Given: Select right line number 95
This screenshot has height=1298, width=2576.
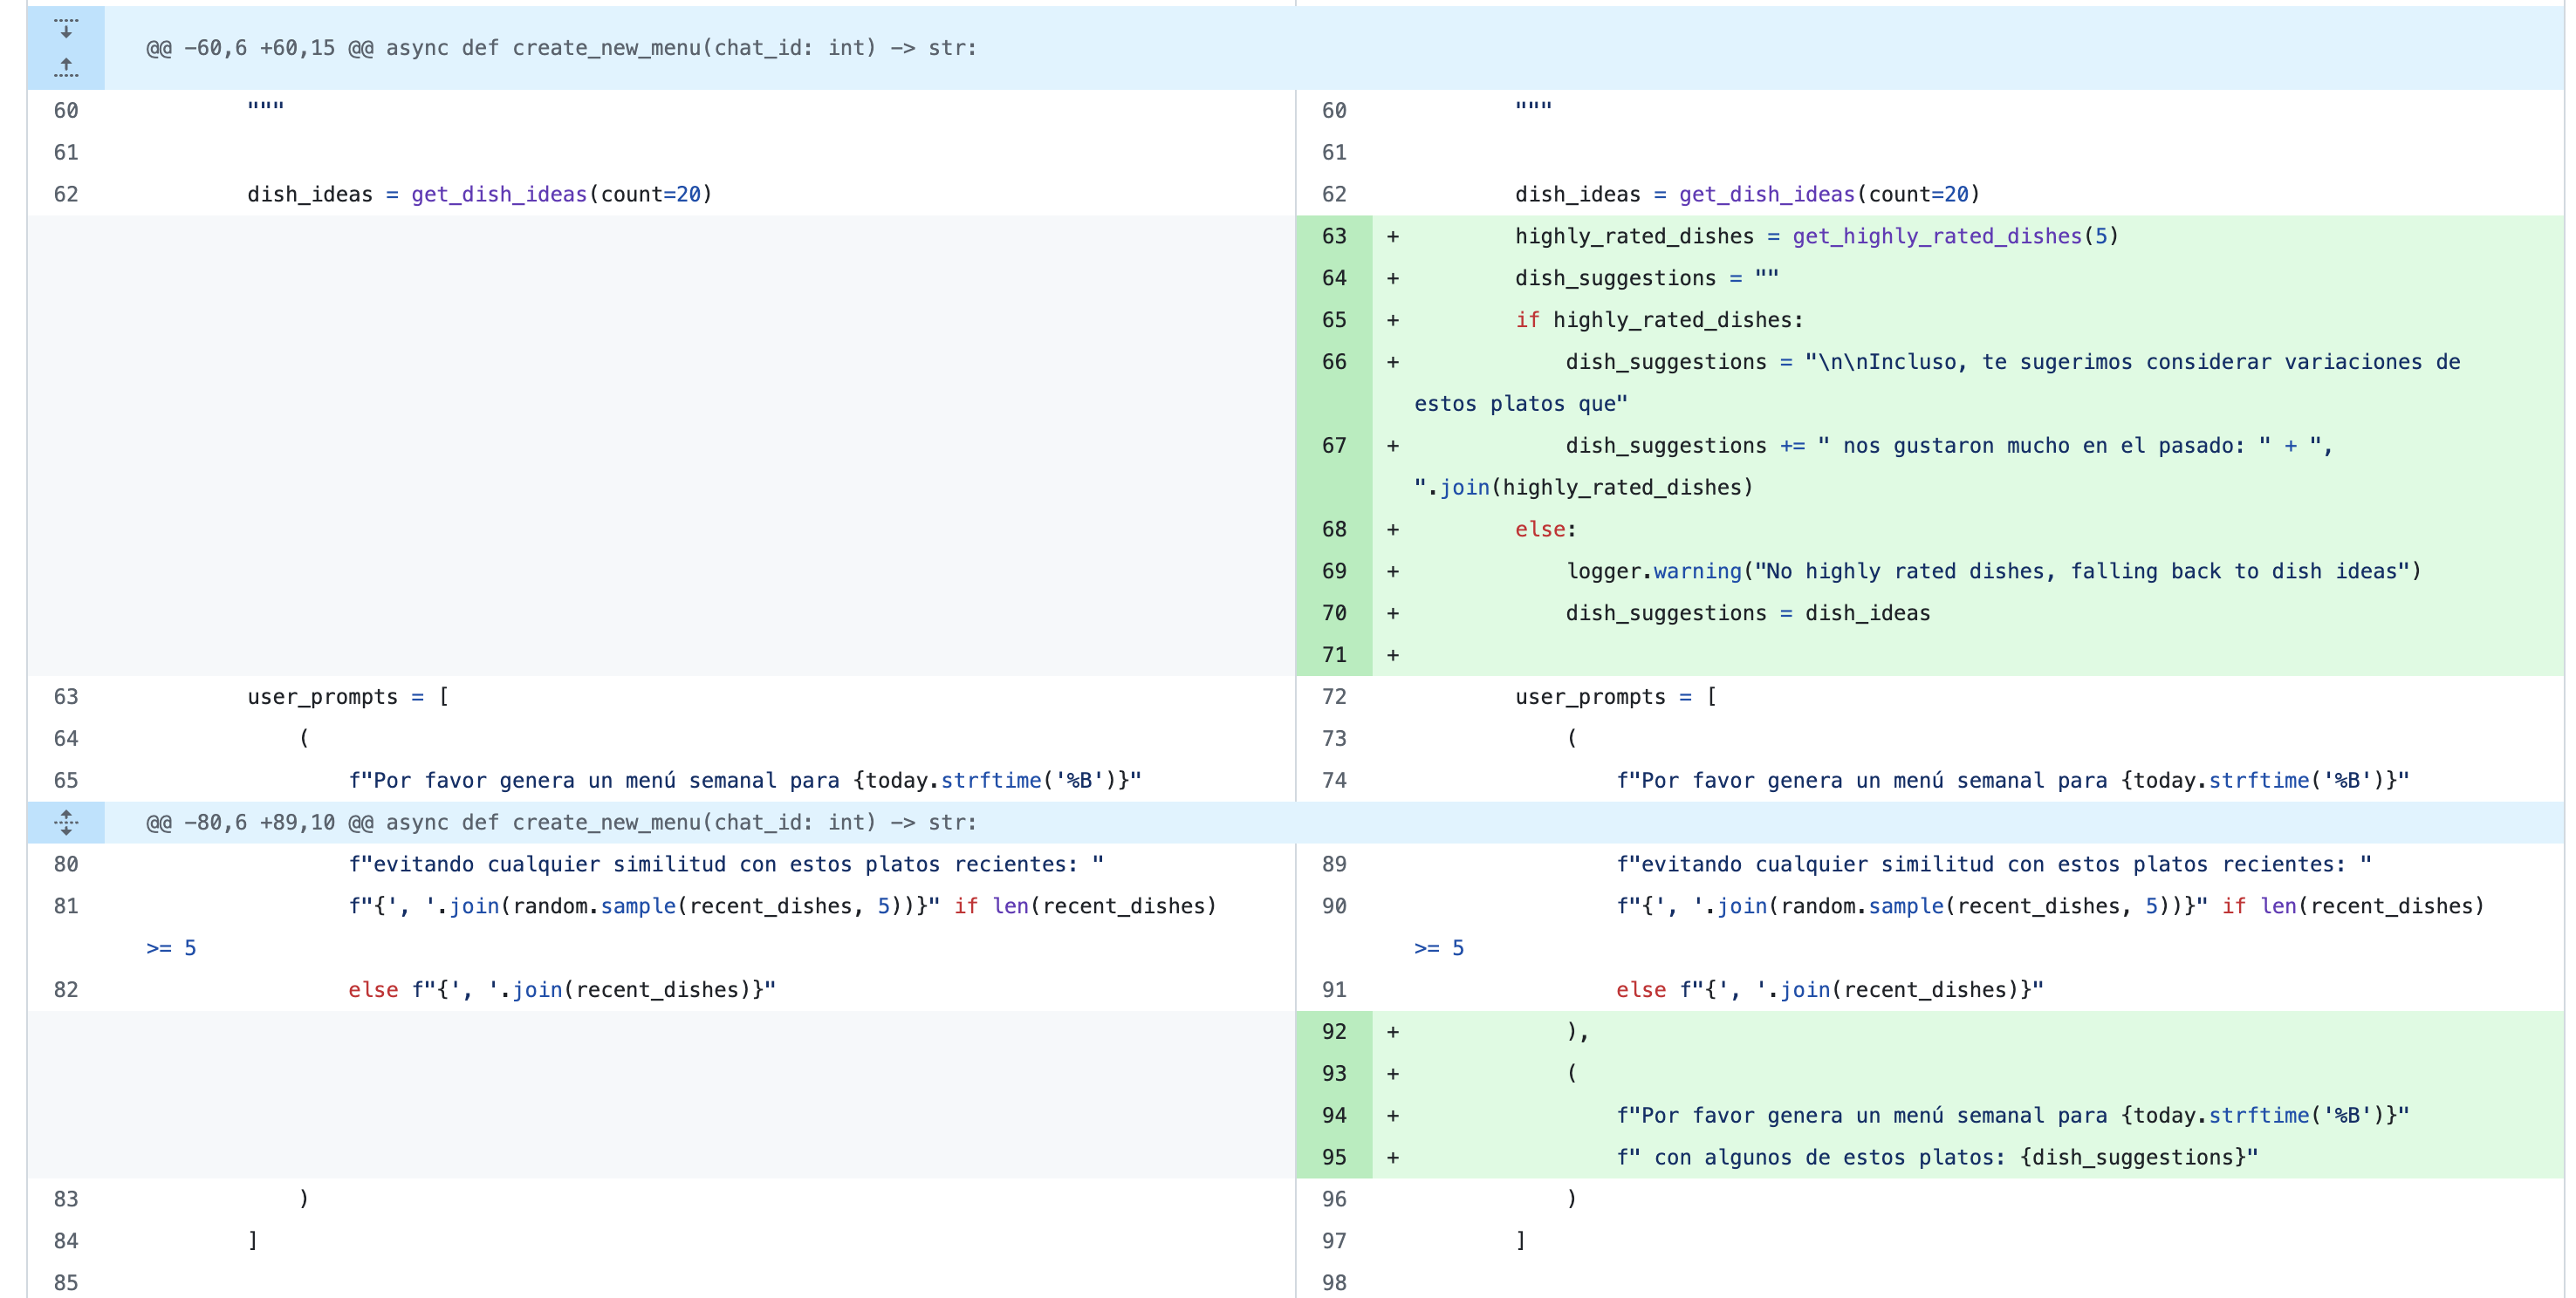Looking at the screenshot, I should (1334, 1158).
